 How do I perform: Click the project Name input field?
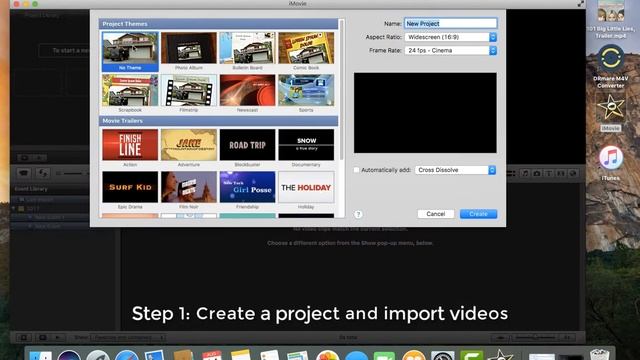[x=451, y=24]
